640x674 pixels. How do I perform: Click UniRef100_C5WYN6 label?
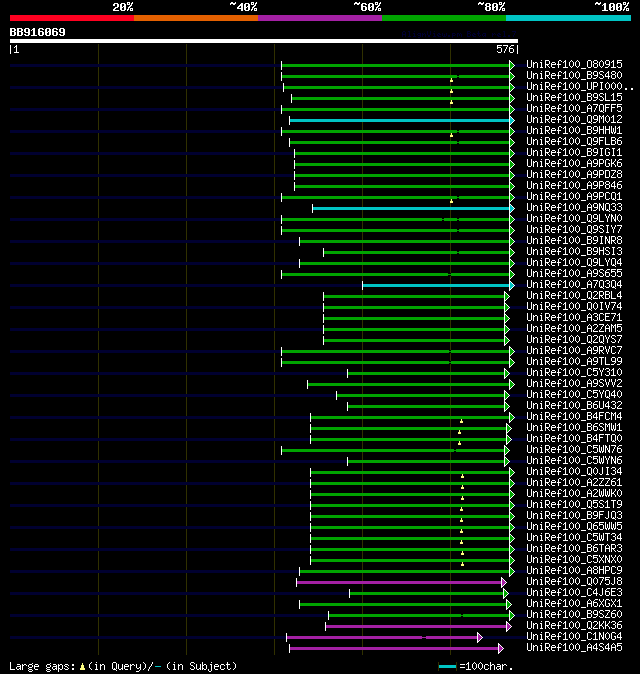tap(574, 460)
